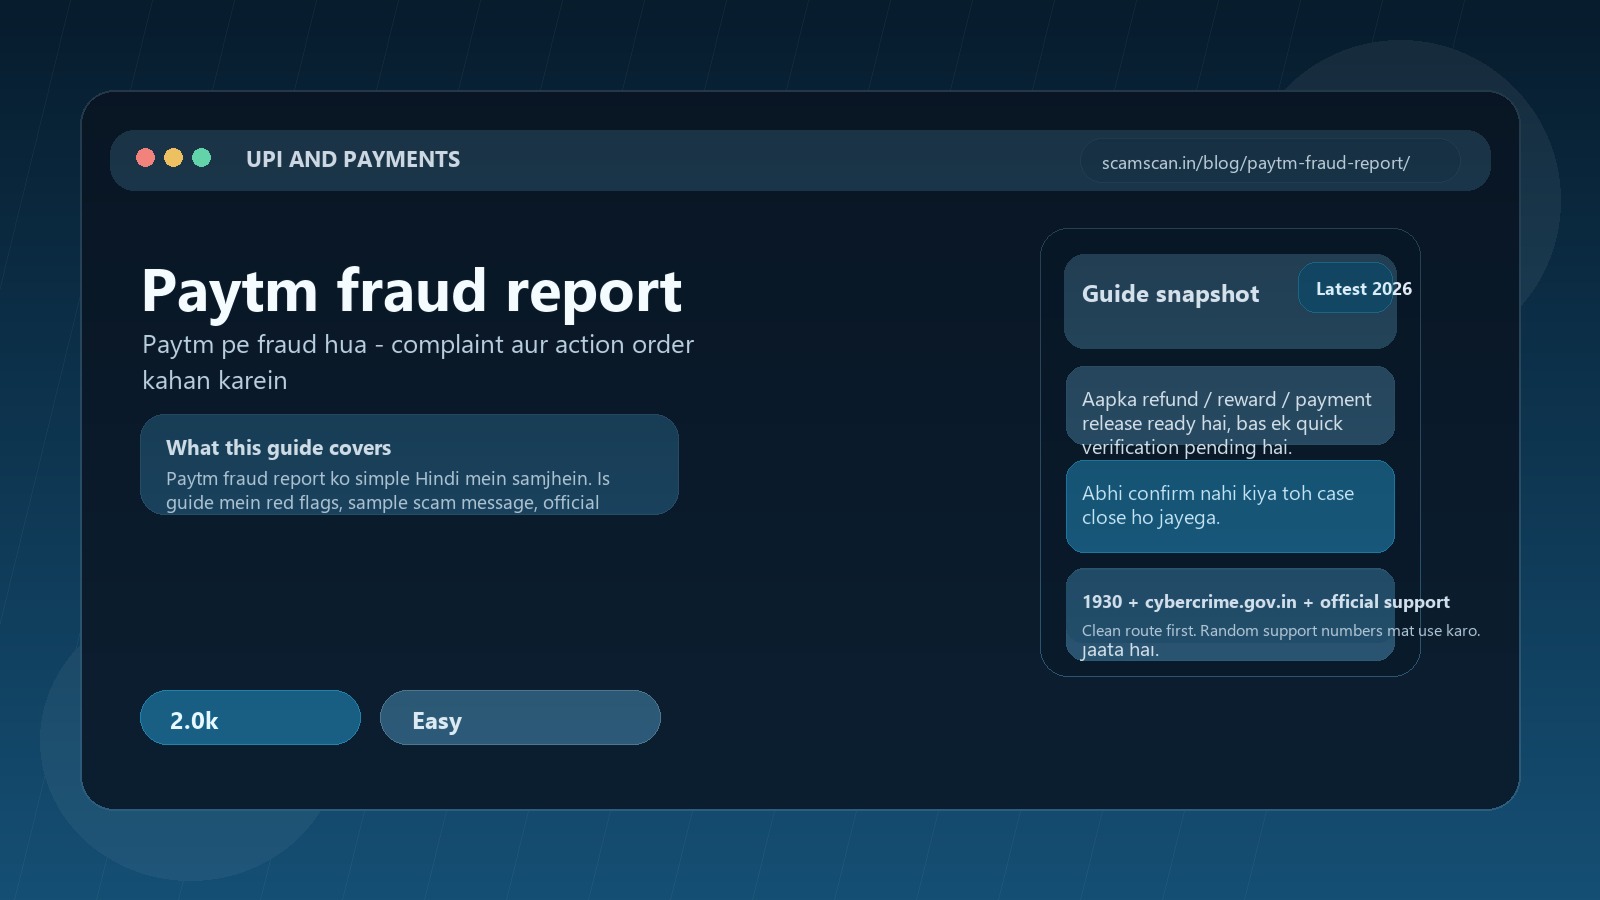Select the UPI AND PAYMENTS heading

(x=353, y=160)
